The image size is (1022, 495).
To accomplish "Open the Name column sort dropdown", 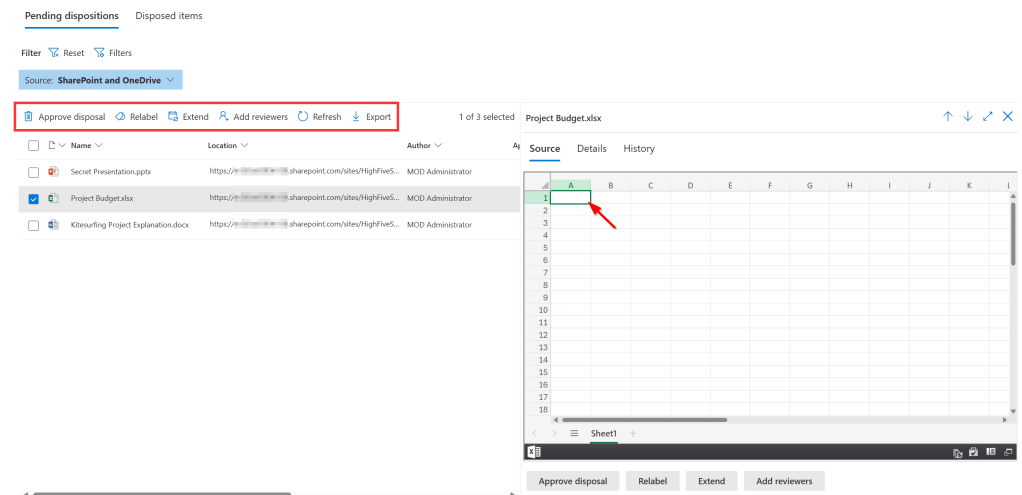I will click(98, 146).
